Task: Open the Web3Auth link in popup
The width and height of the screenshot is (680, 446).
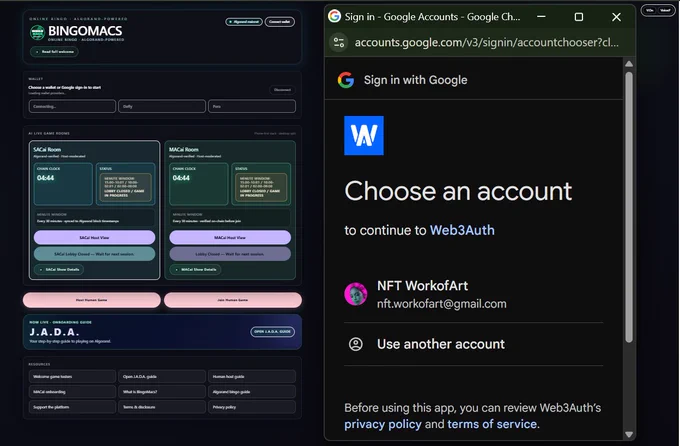Action: pyautogui.click(x=462, y=230)
